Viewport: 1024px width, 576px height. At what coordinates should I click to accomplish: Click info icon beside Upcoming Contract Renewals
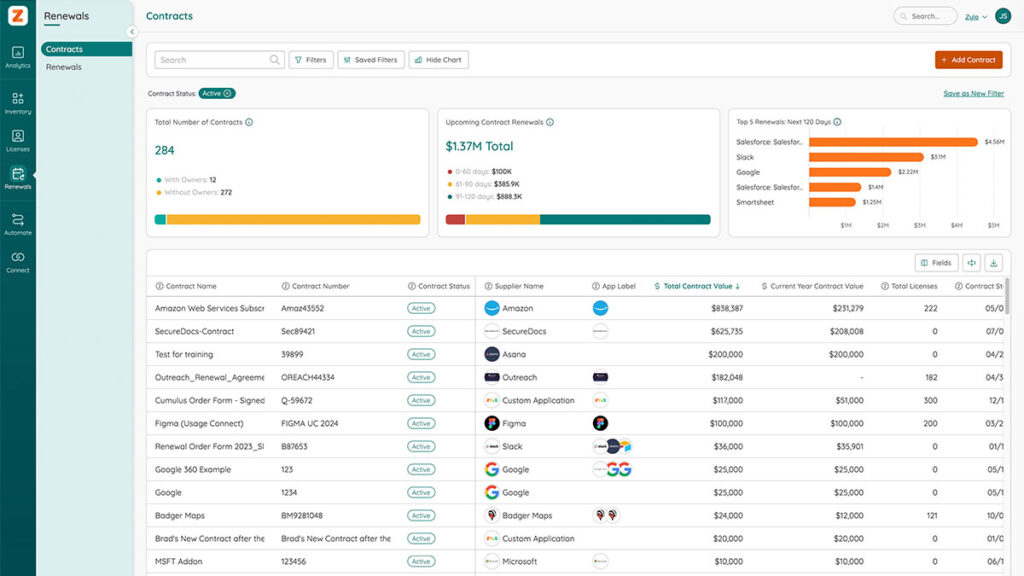550,122
